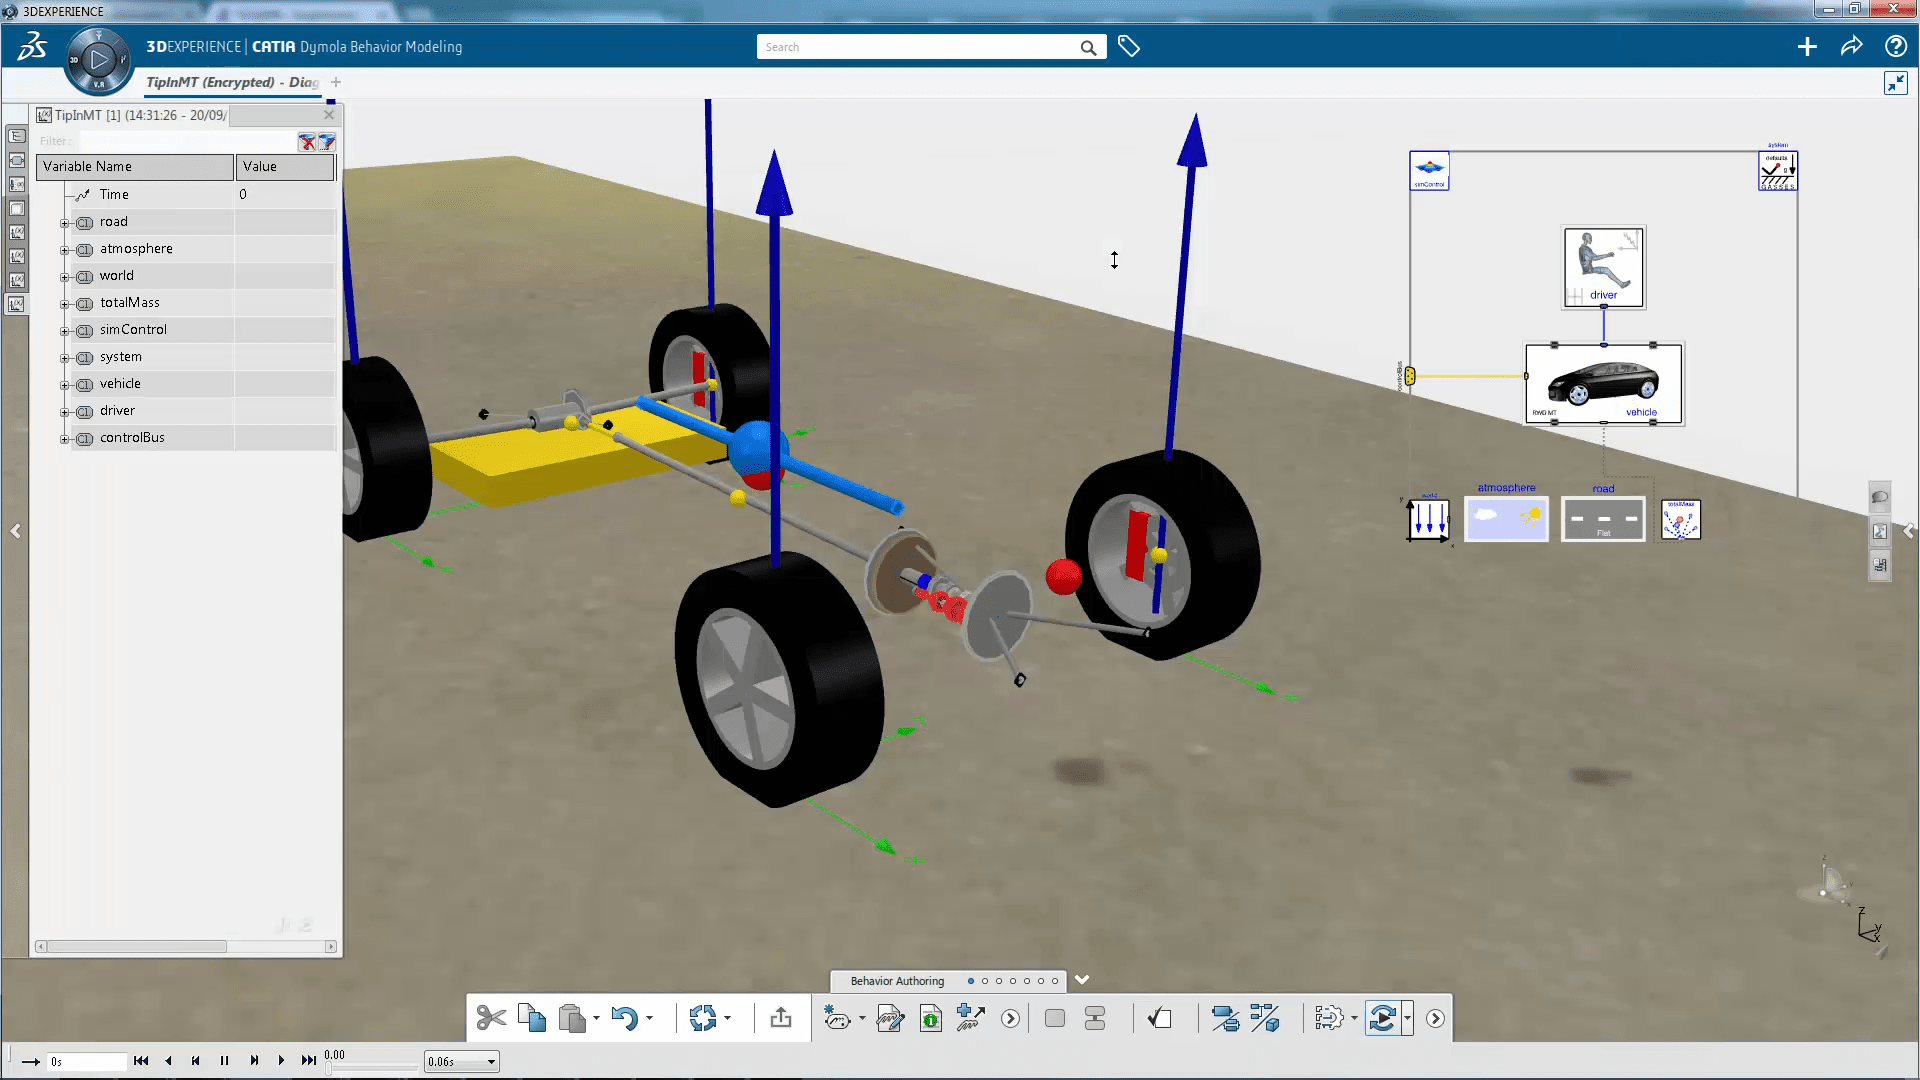Open the paste options dropdown arrow
This screenshot has width=1920, height=1080.
tap(596, 1018)
